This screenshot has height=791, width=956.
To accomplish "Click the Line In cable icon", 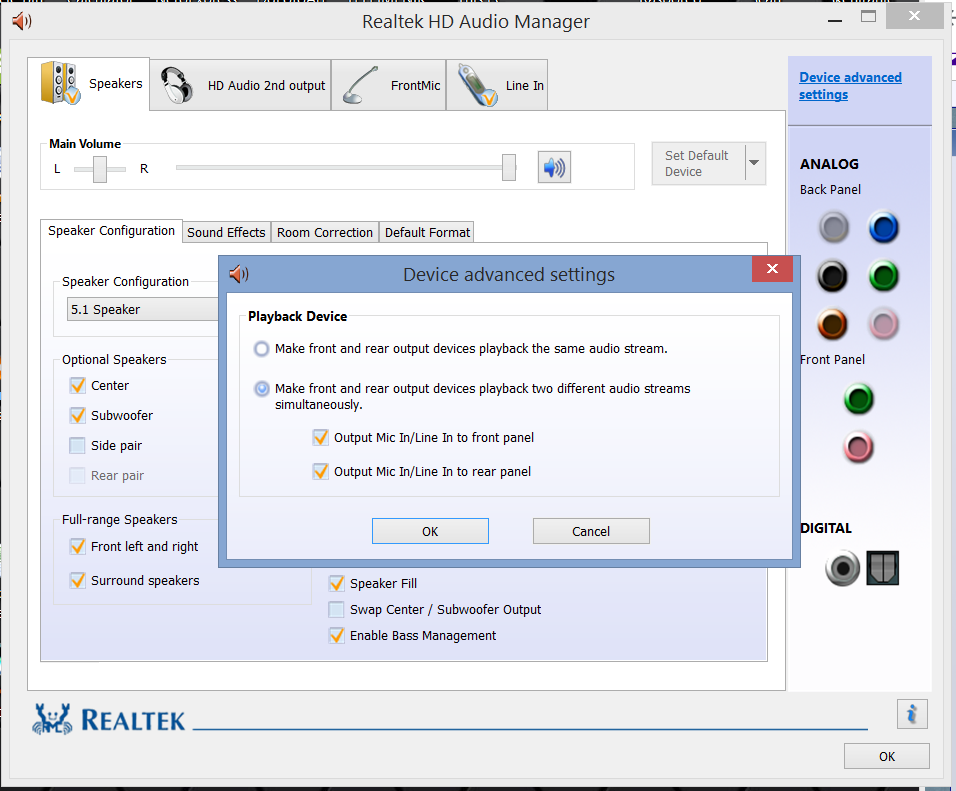I will click(477, 85).
